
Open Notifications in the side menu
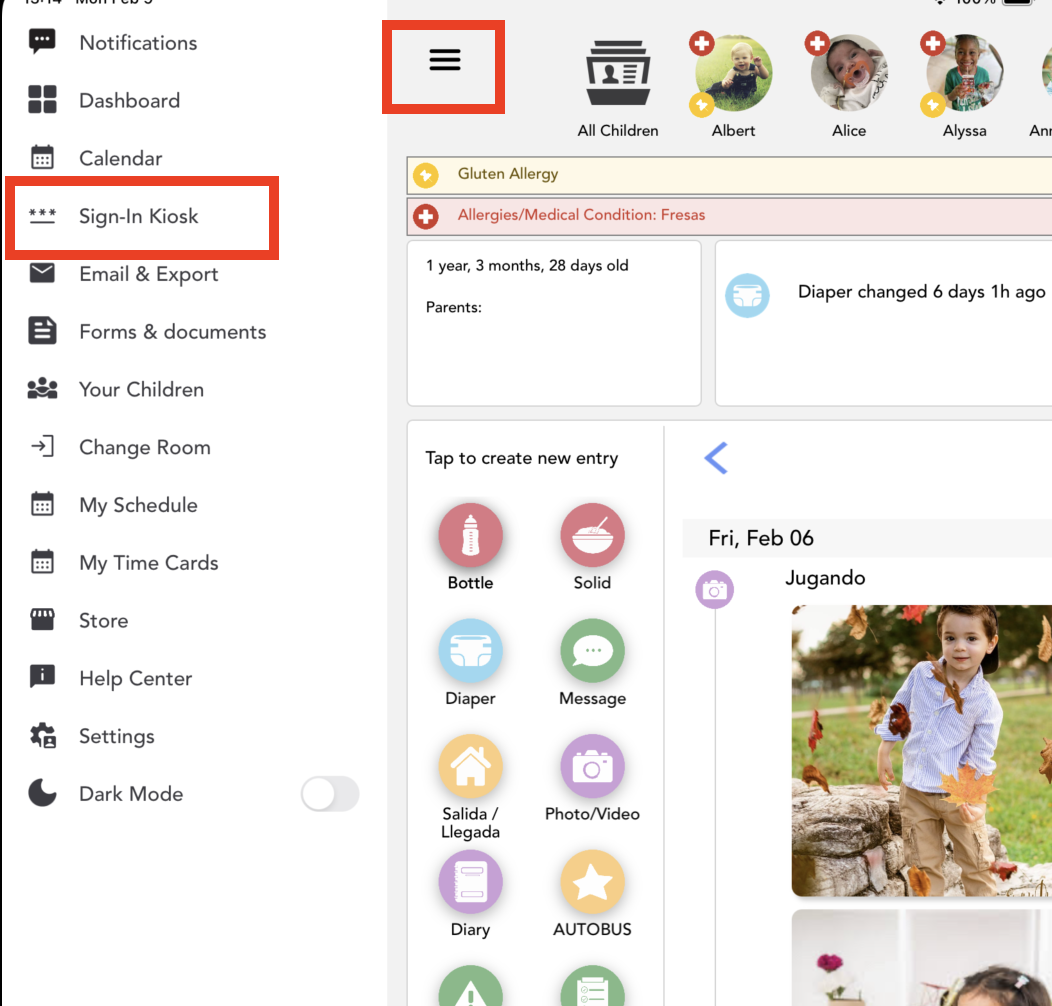tap(138, 43)
